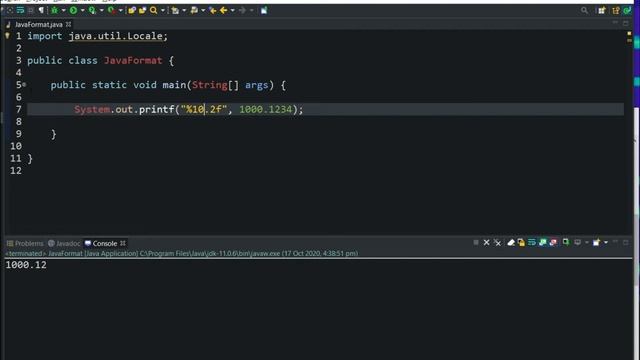Open the External Tools dropdown arrow
Viewport: 640px width, 360px height.
click(120, 10)
